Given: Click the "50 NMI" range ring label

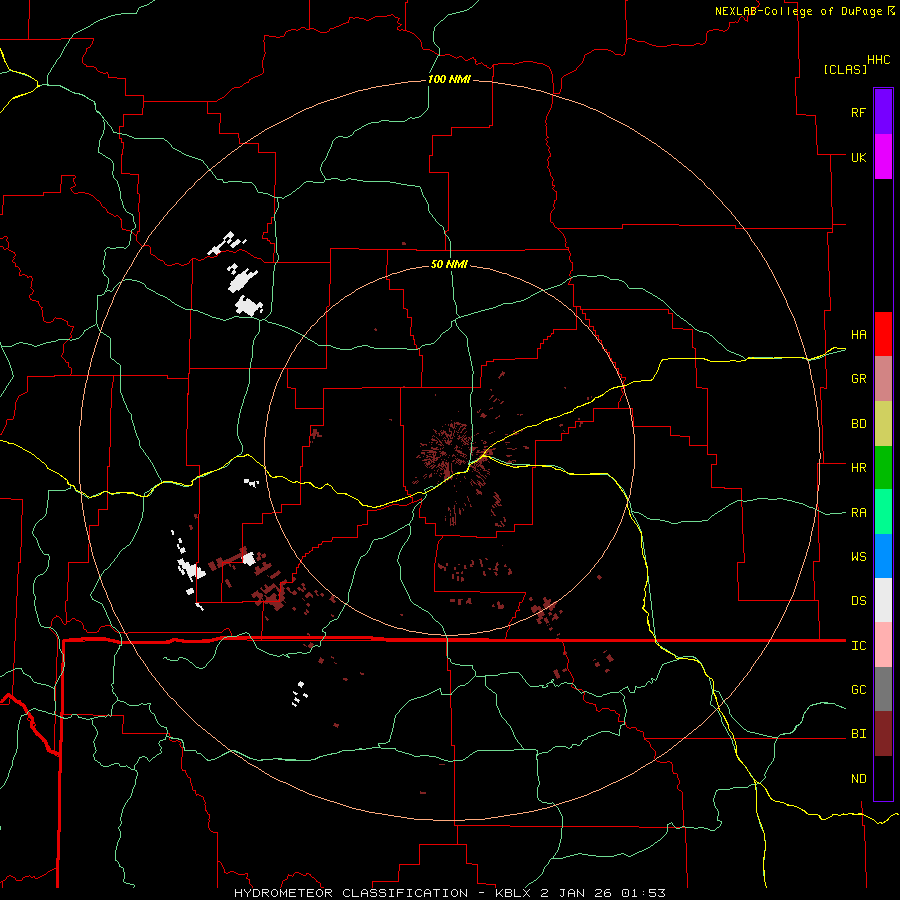Looking at the screenshot, I should [x=449, y=264].
